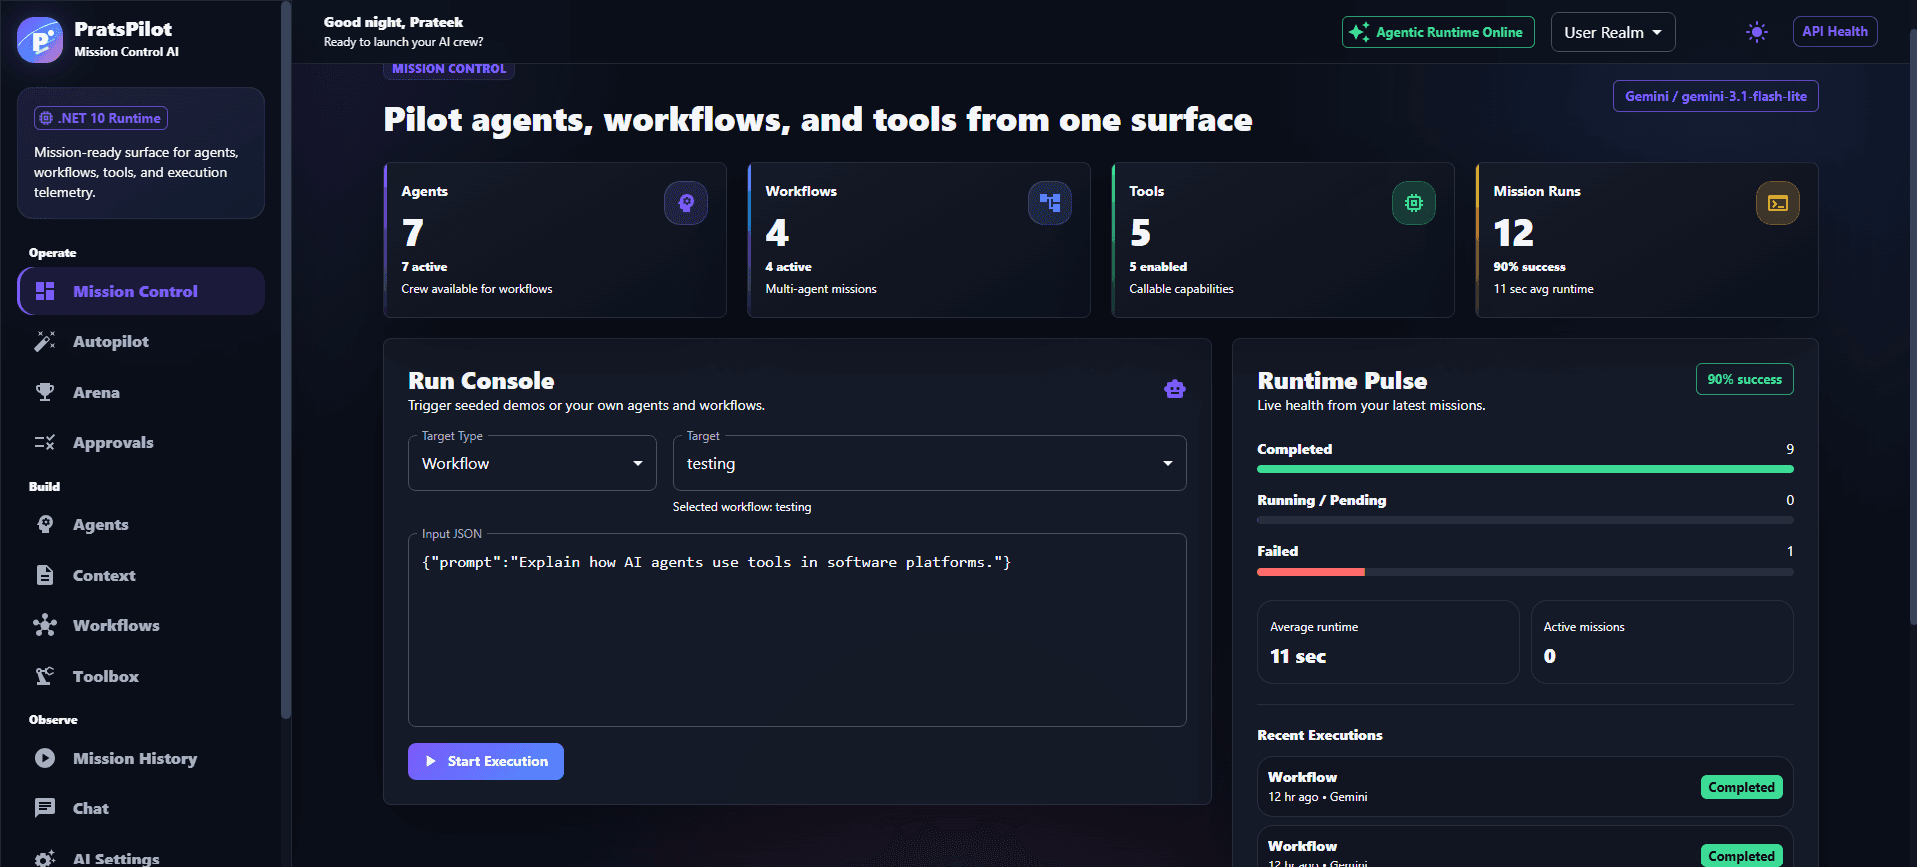Image resolution: width=1917 pixels, height=867 pixels.
Task: Open the Workflow execution from 12 hr ago
Action: point(1525,787)
